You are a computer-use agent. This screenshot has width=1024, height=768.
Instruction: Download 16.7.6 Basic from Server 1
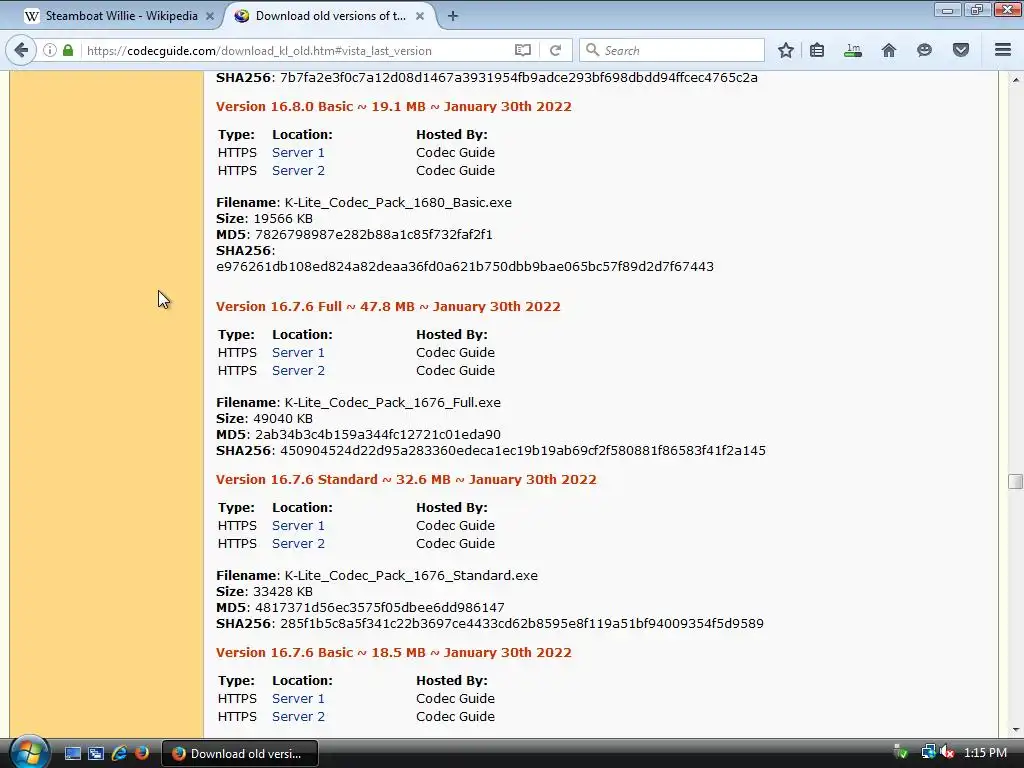click(x=298, y=699)
